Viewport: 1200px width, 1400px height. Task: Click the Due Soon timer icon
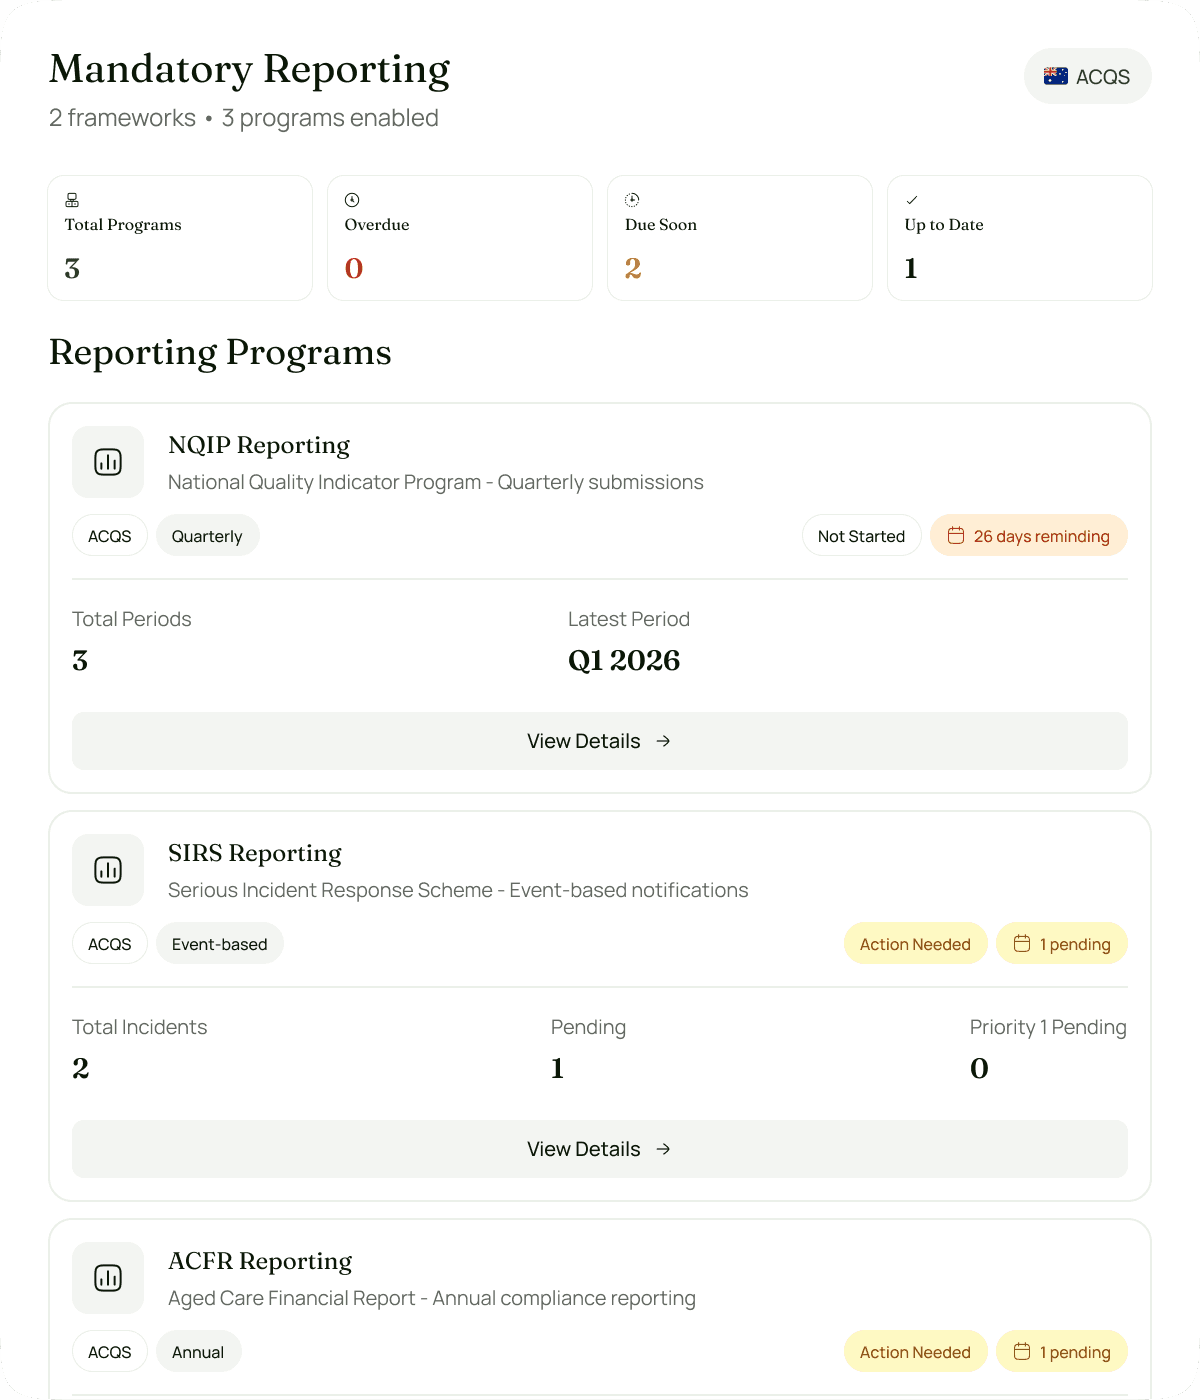tap(630, 198)
